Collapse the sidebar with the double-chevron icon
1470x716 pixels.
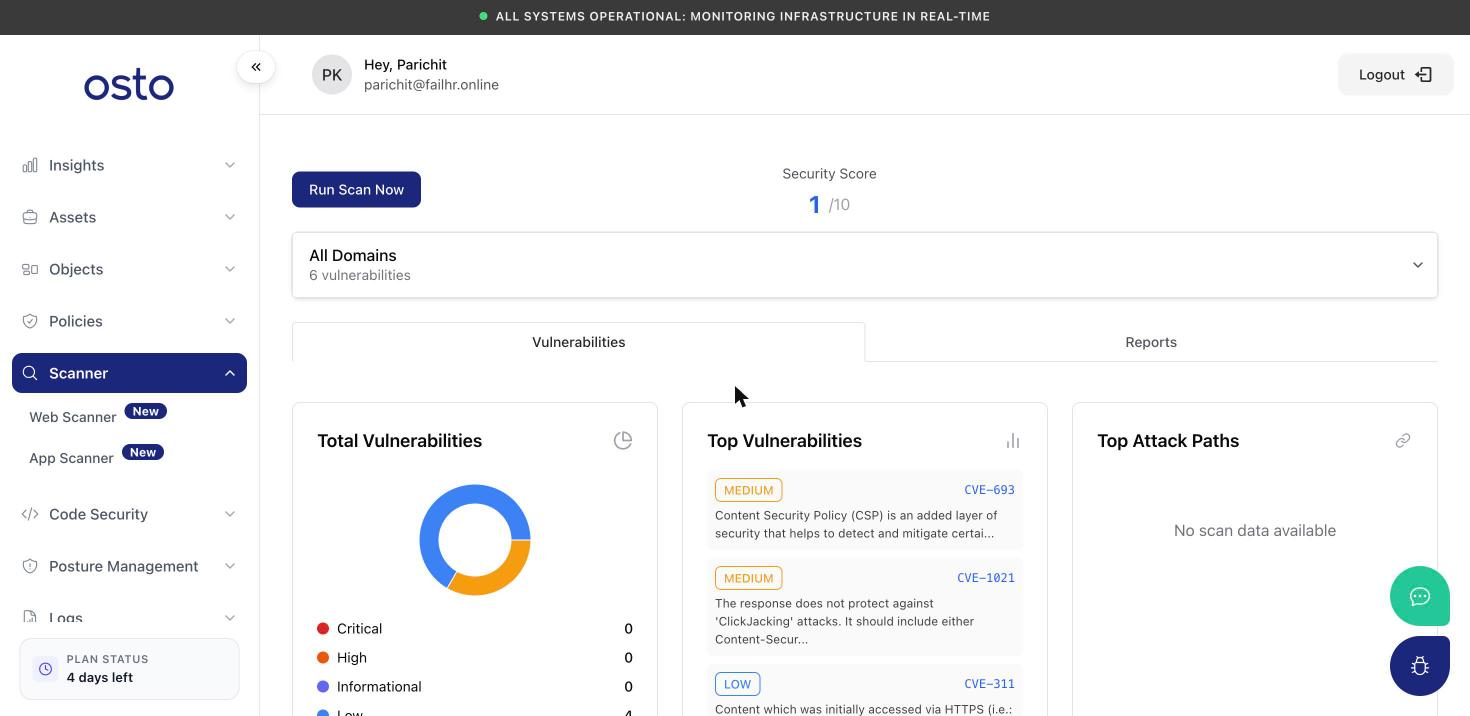256,67
